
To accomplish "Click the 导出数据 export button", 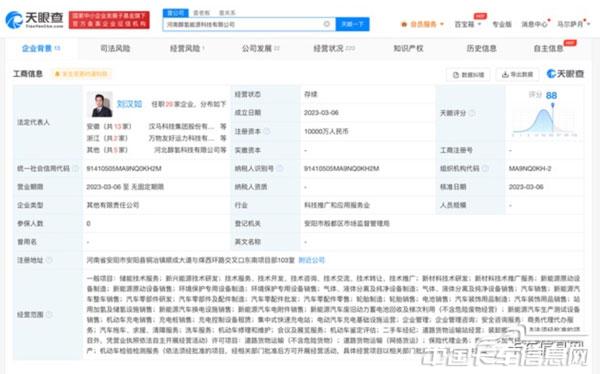I will [x=517, y=74].
